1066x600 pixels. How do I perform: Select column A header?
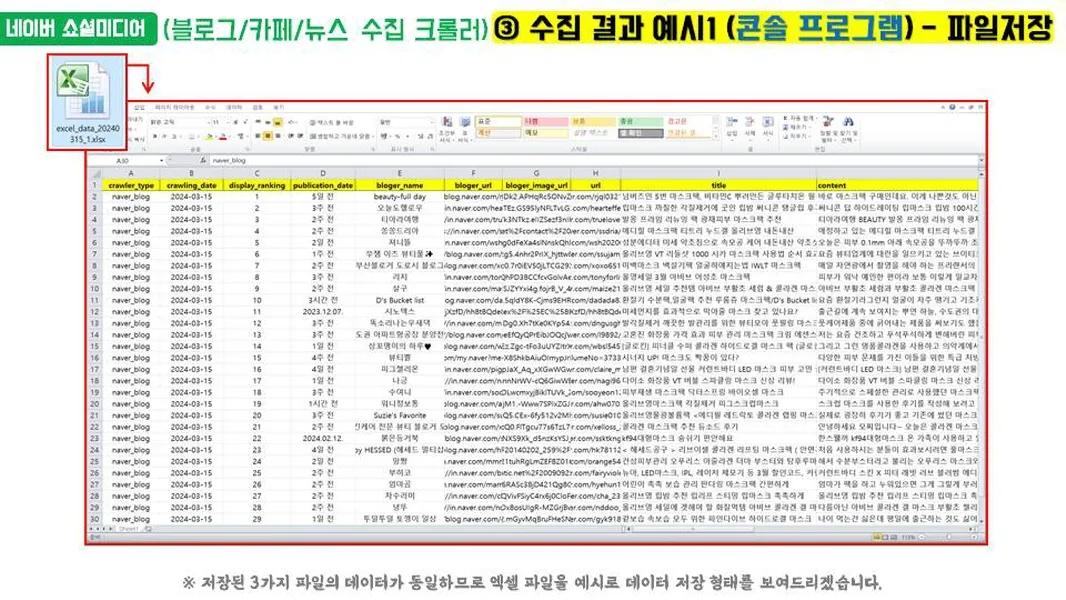[130, 173]
